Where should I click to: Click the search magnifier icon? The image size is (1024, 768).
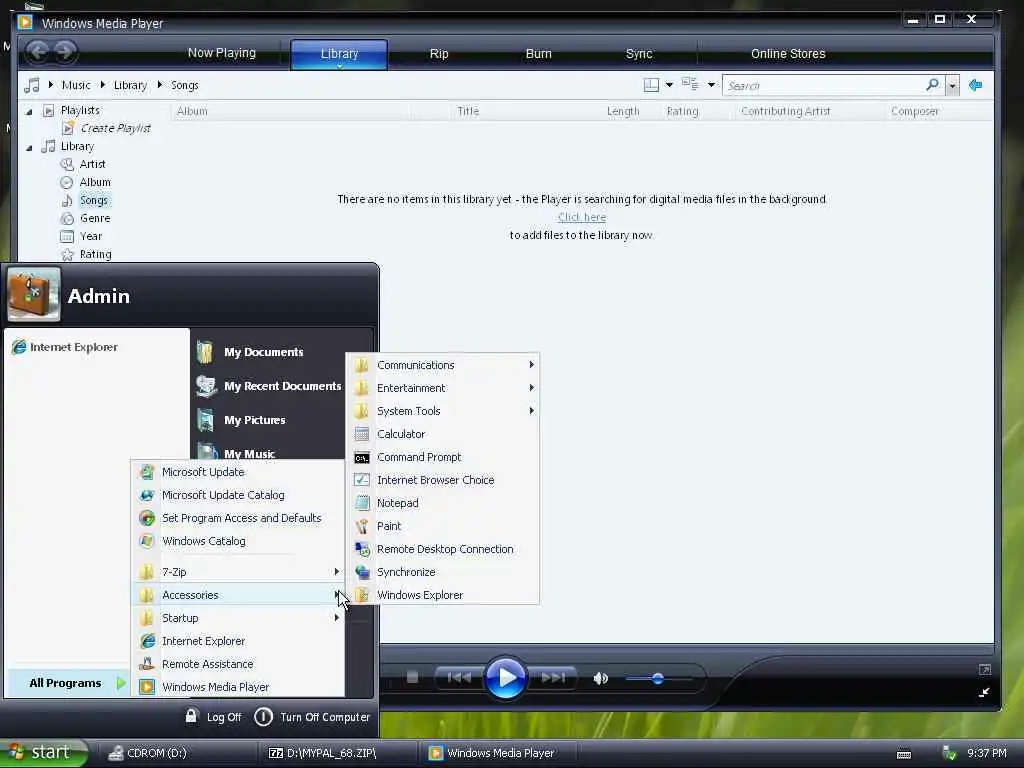click(x=933, y=85)
